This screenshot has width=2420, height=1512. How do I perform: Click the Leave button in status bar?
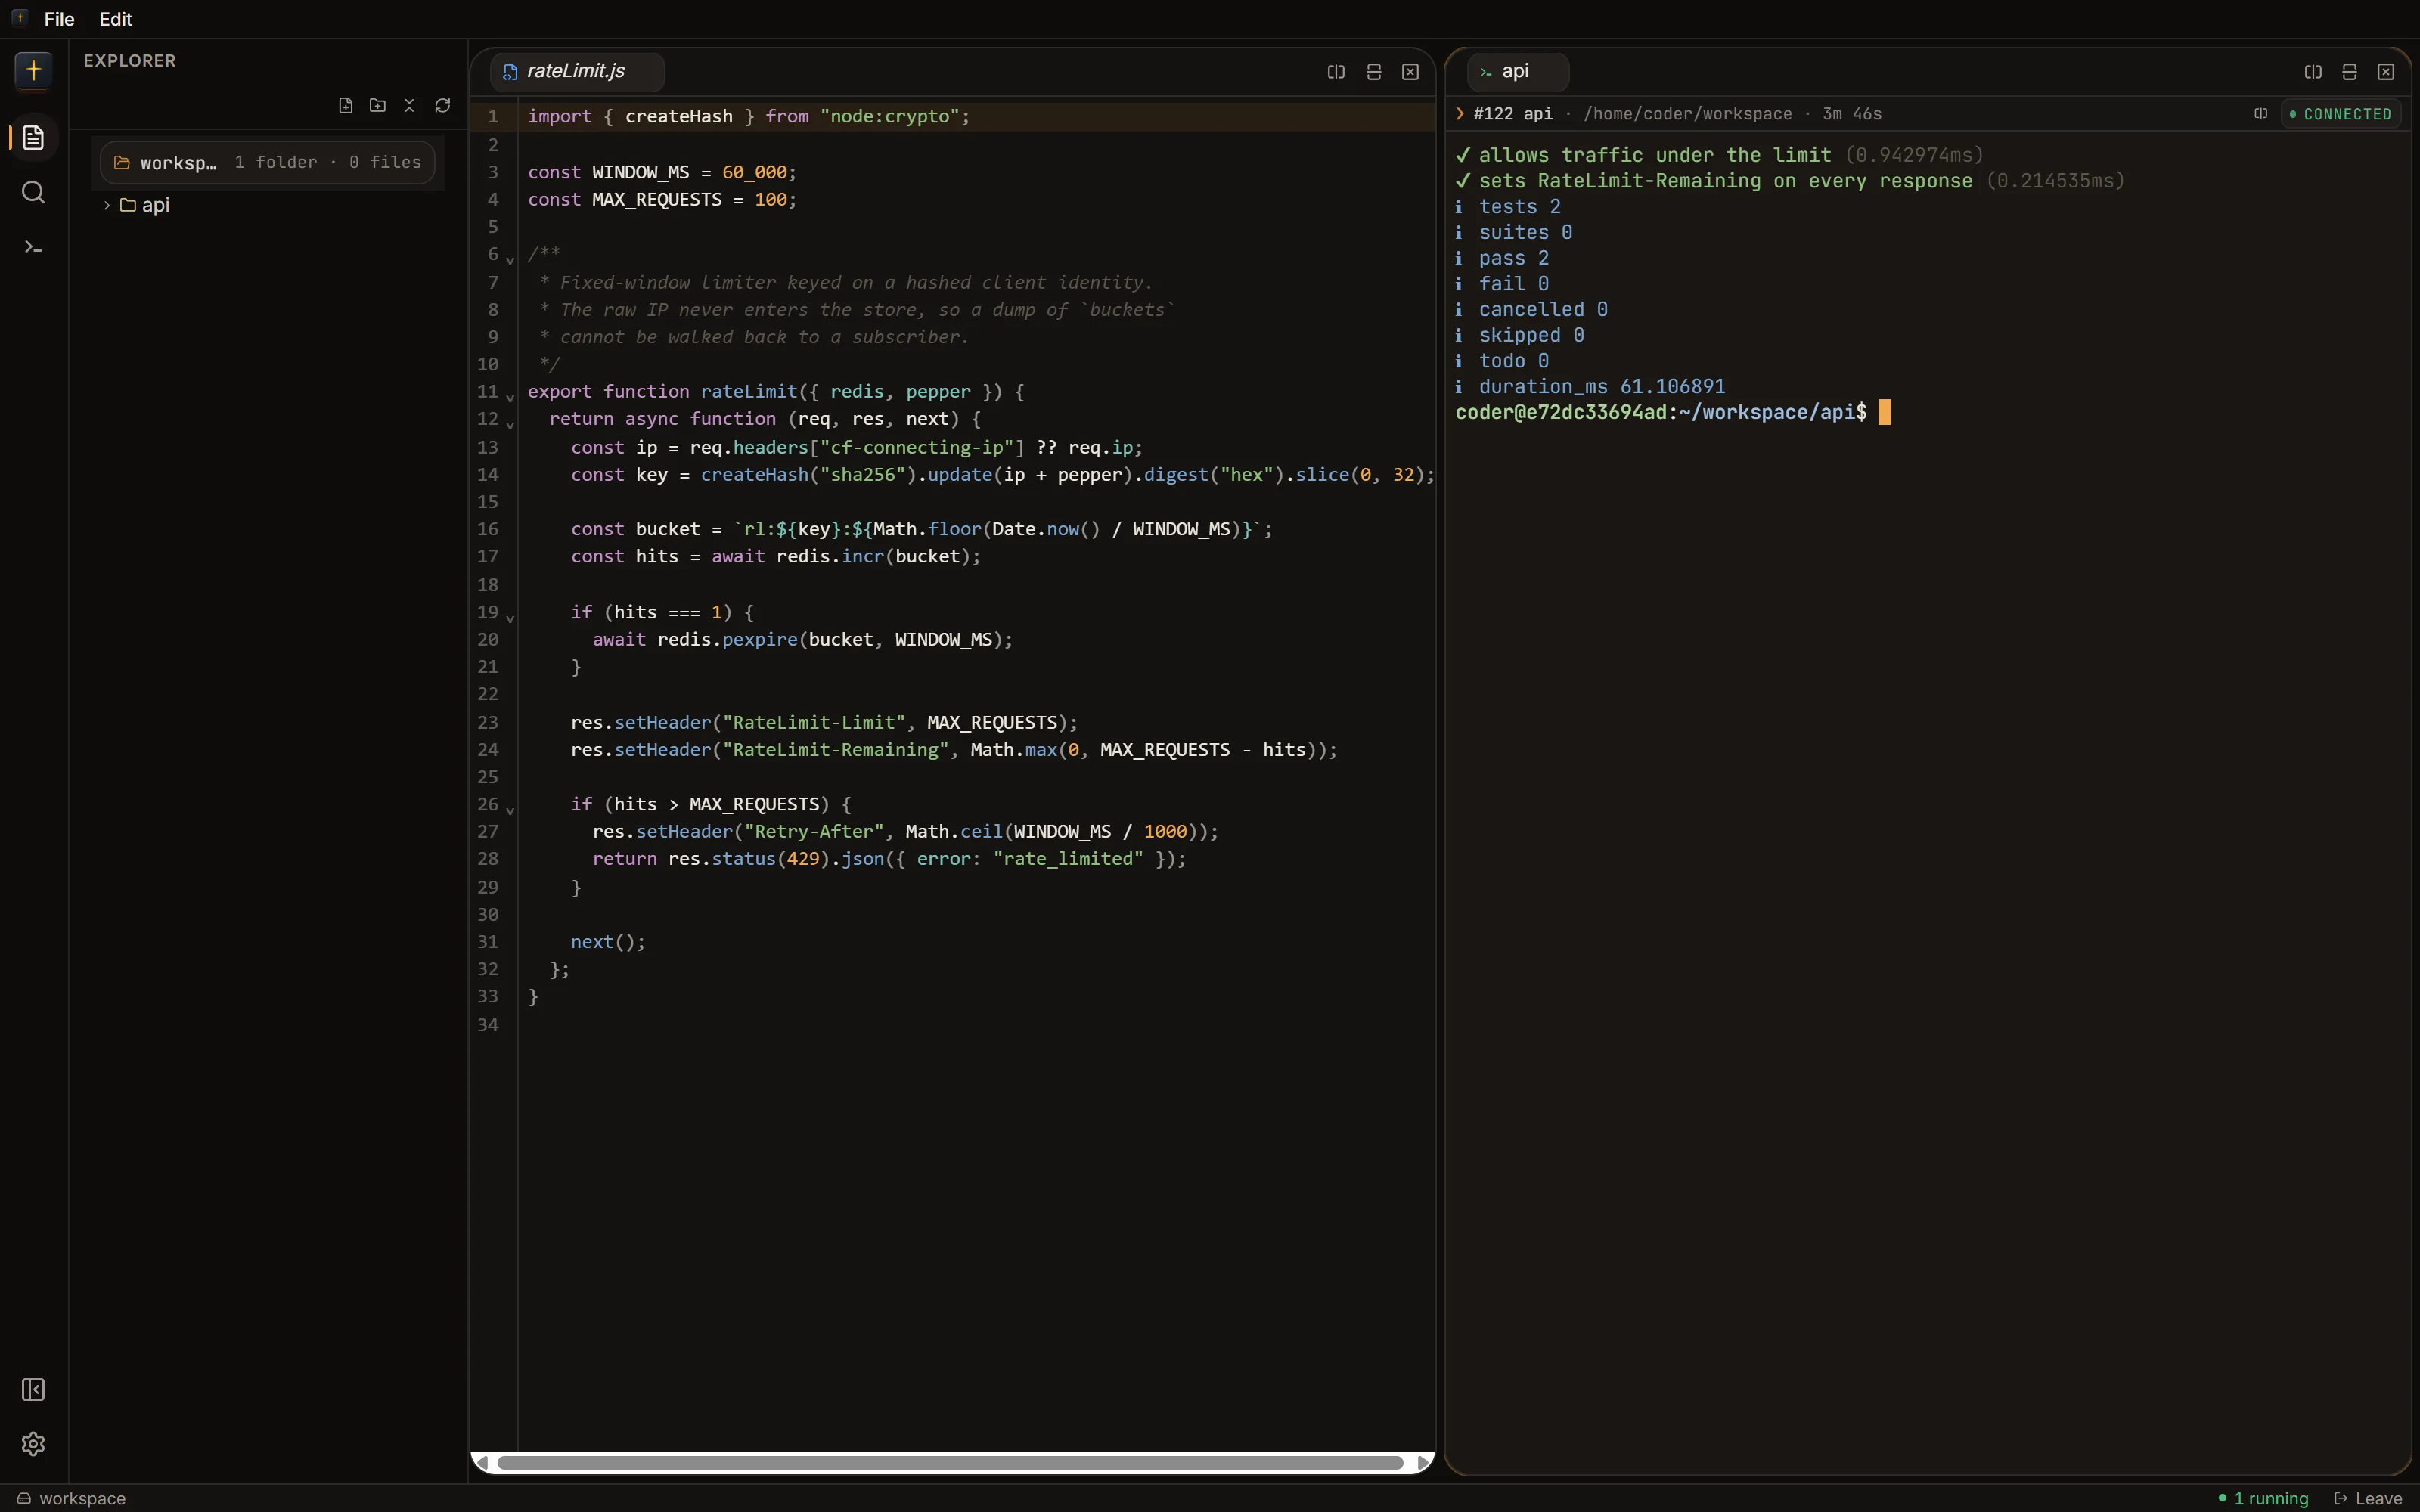pos(2368,1498)
